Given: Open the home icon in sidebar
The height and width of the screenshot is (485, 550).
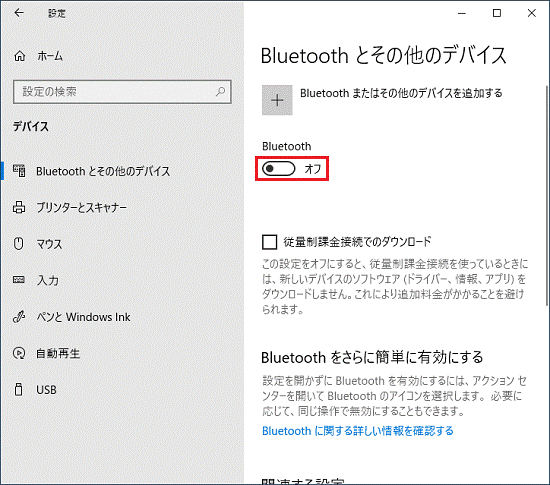Looking at the screenshot, I should click(x=20, y=56).
